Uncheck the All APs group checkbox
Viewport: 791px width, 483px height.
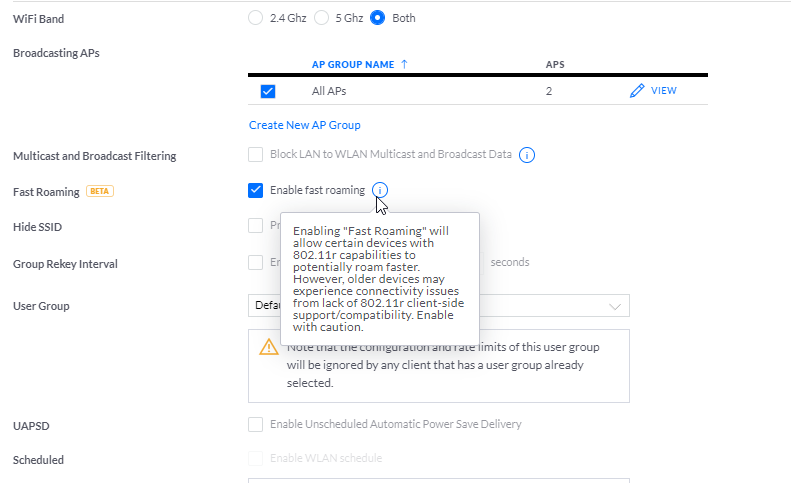click(x=268, y=91)
